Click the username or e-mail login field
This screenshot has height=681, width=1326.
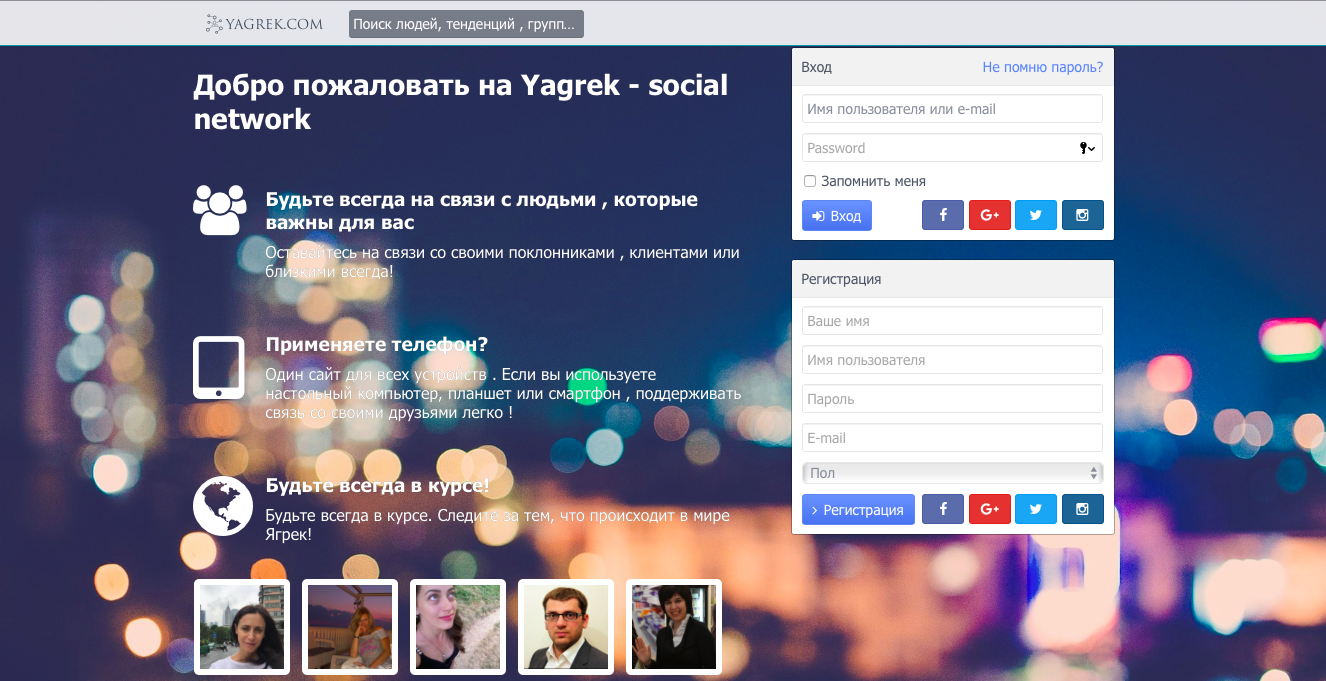point(952,109)
